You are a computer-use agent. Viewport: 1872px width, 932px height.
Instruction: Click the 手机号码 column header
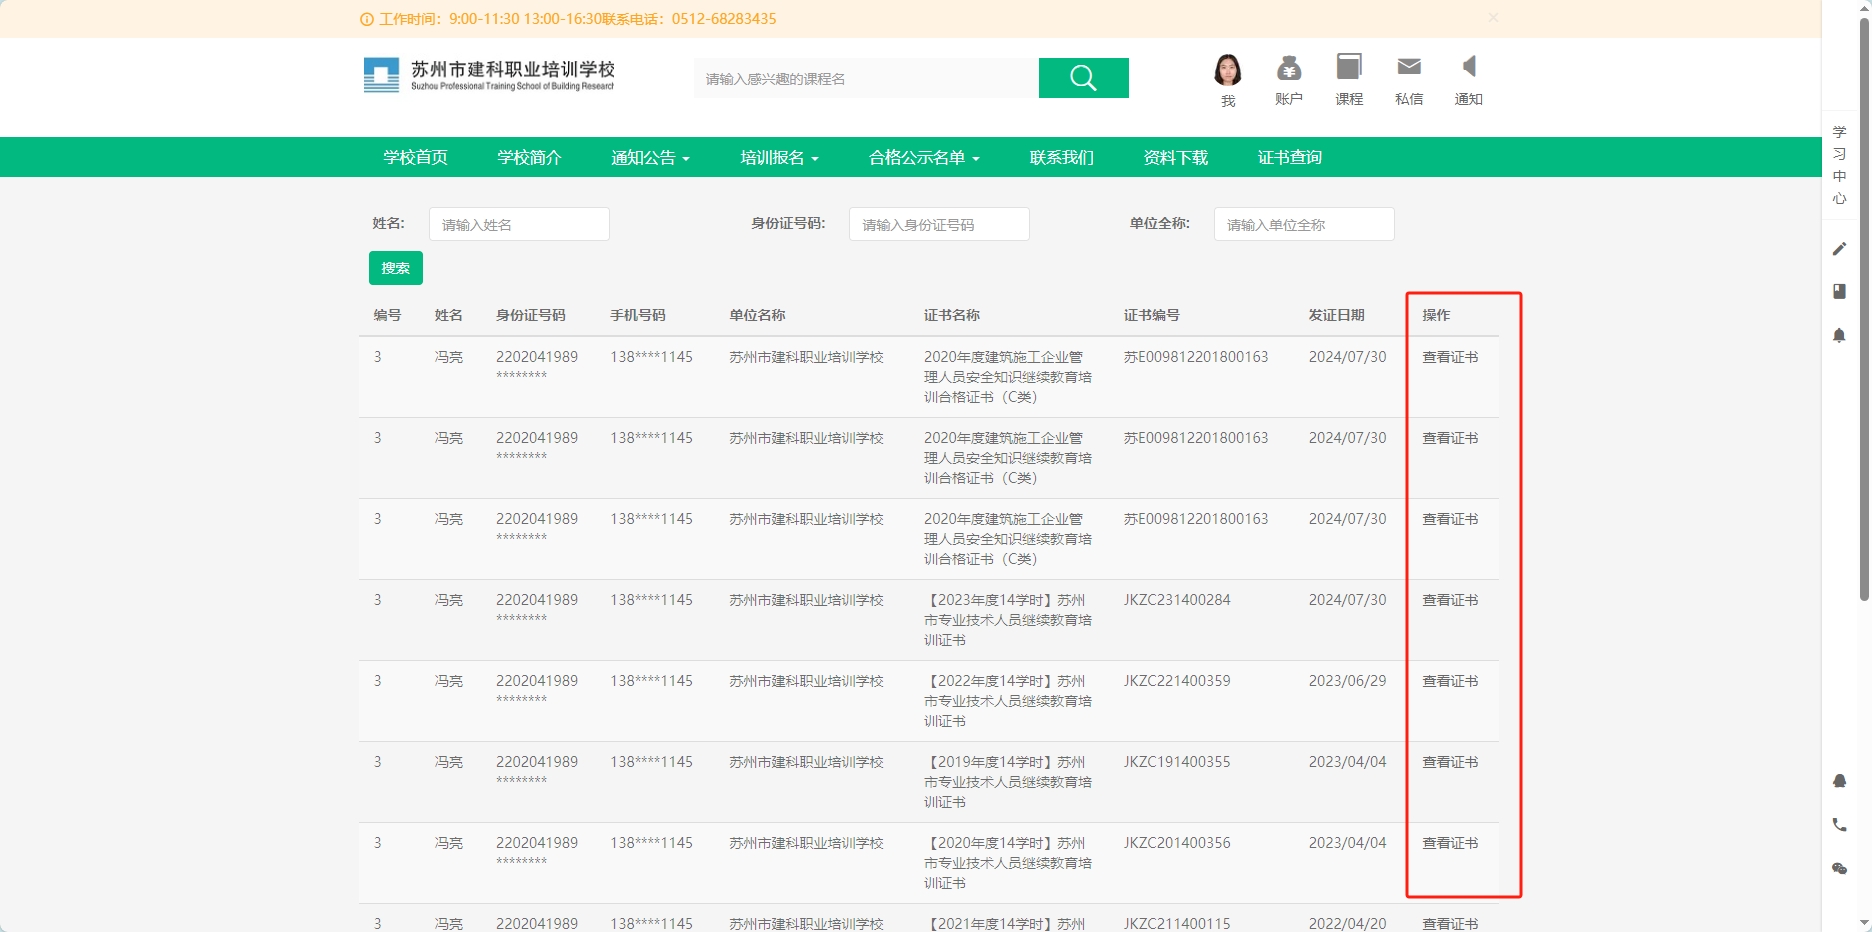[638, 315]
